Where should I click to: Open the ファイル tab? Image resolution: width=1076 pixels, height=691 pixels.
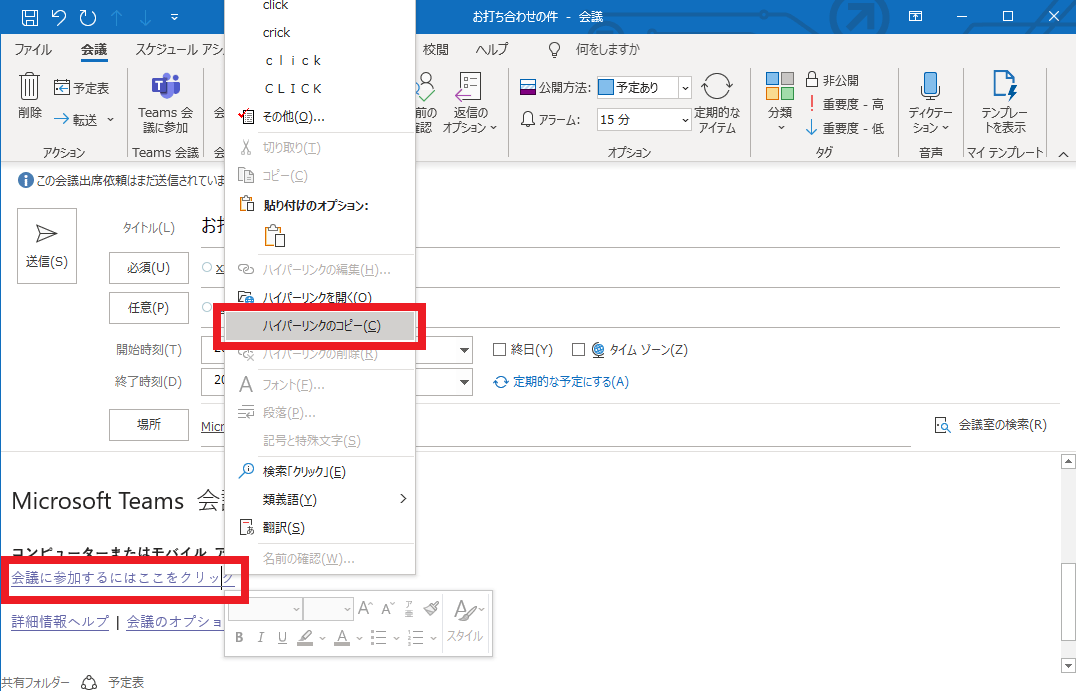[33, 49]
